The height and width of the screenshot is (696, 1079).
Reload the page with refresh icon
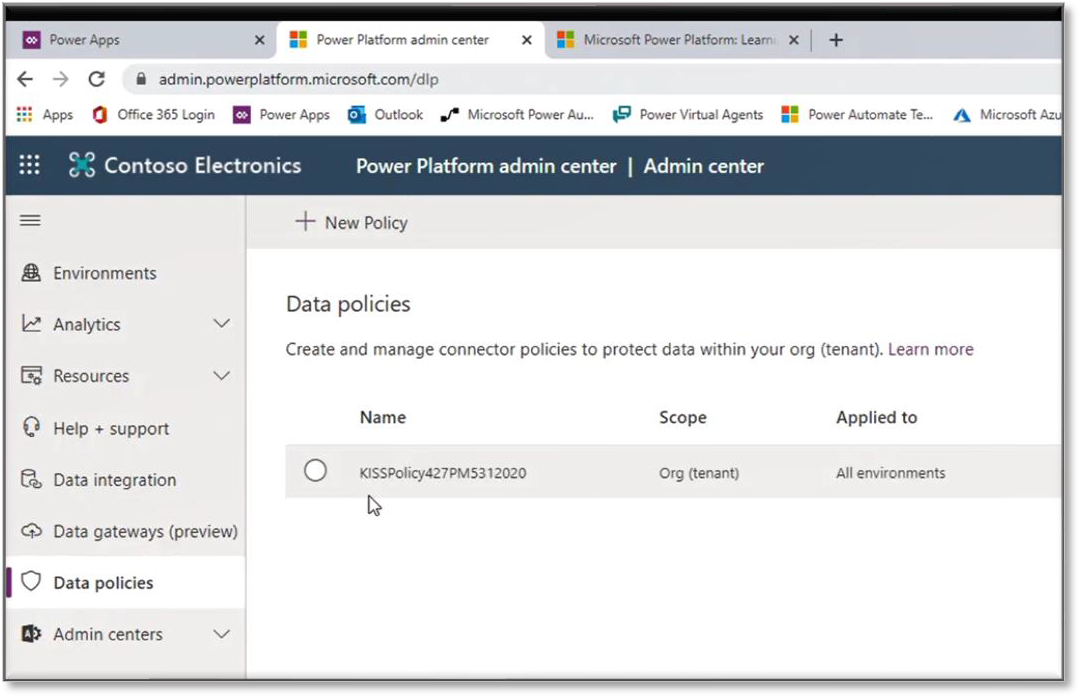tap(96, 79)
